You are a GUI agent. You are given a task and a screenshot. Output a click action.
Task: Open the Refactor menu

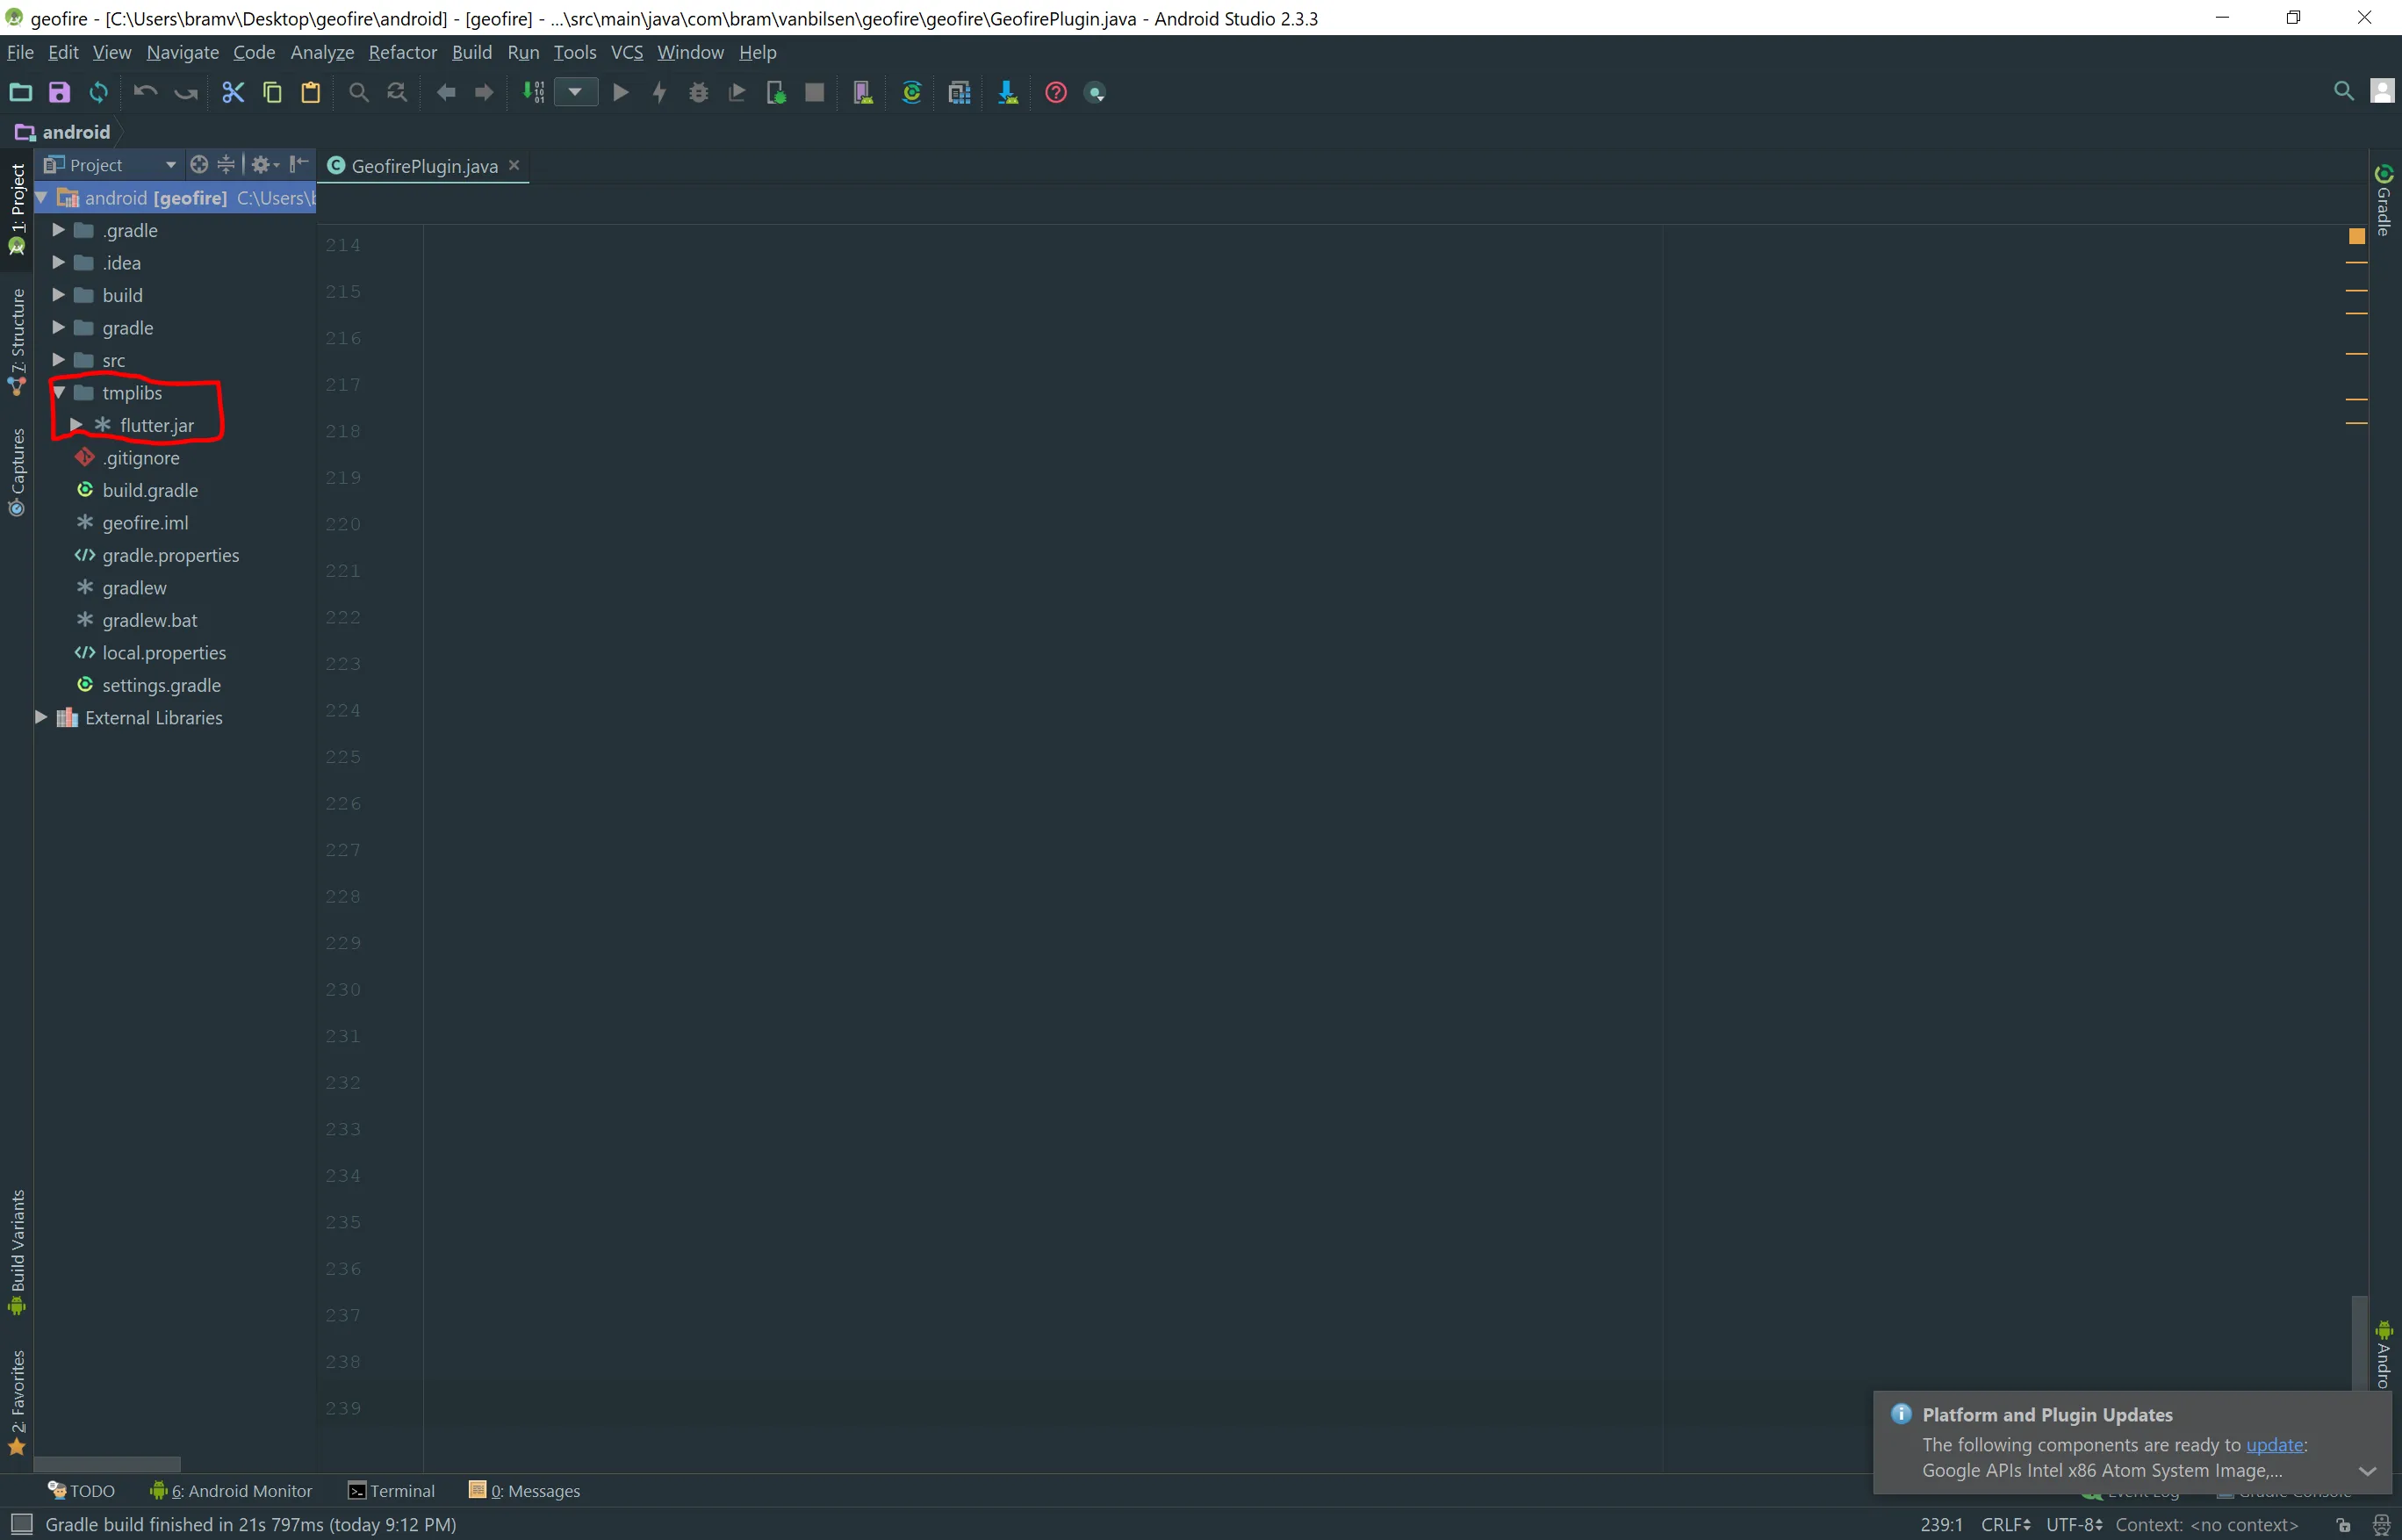click(x=402, y=52)
